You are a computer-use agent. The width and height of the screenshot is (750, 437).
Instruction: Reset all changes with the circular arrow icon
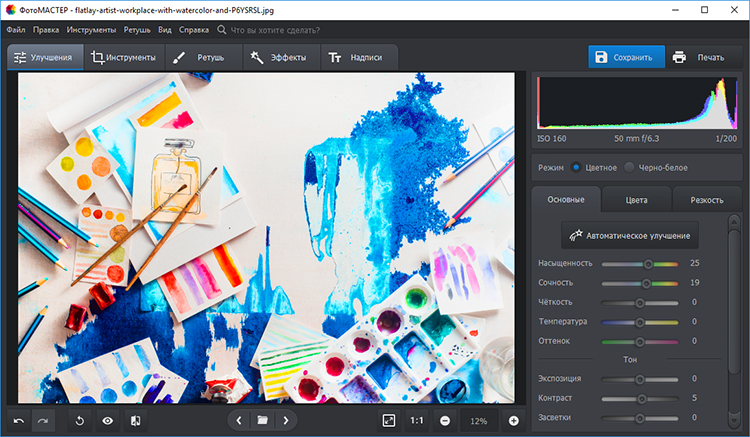[x=81, y=421]
